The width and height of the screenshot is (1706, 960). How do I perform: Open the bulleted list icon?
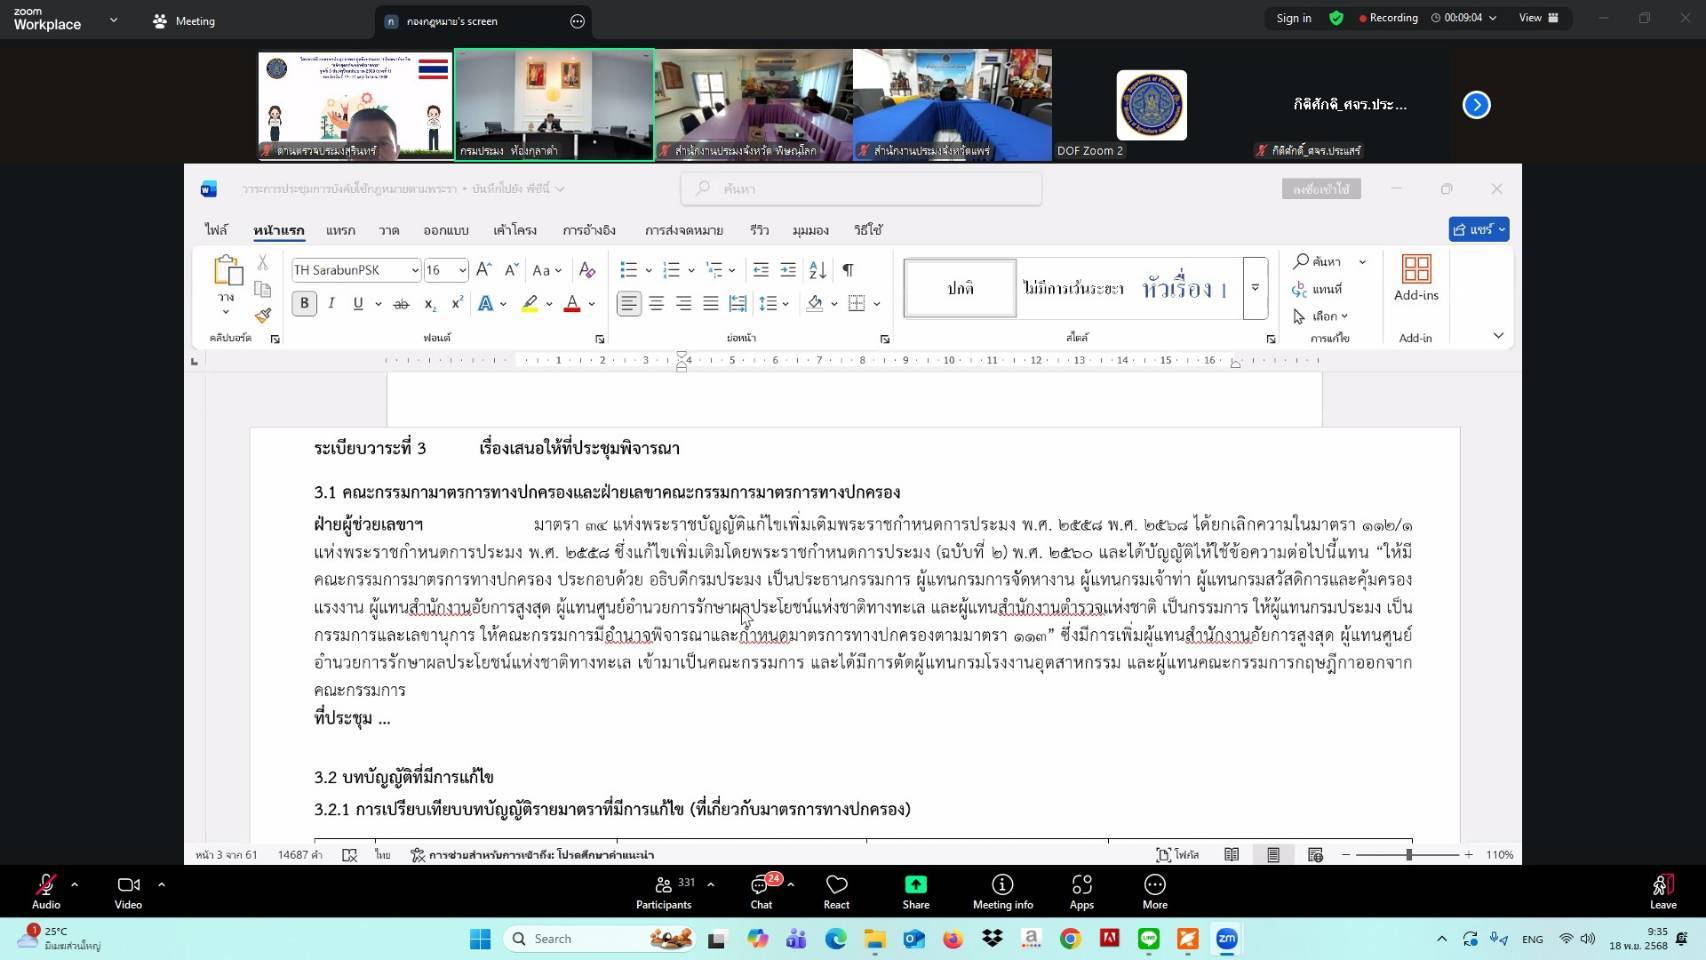coord(627,269)
